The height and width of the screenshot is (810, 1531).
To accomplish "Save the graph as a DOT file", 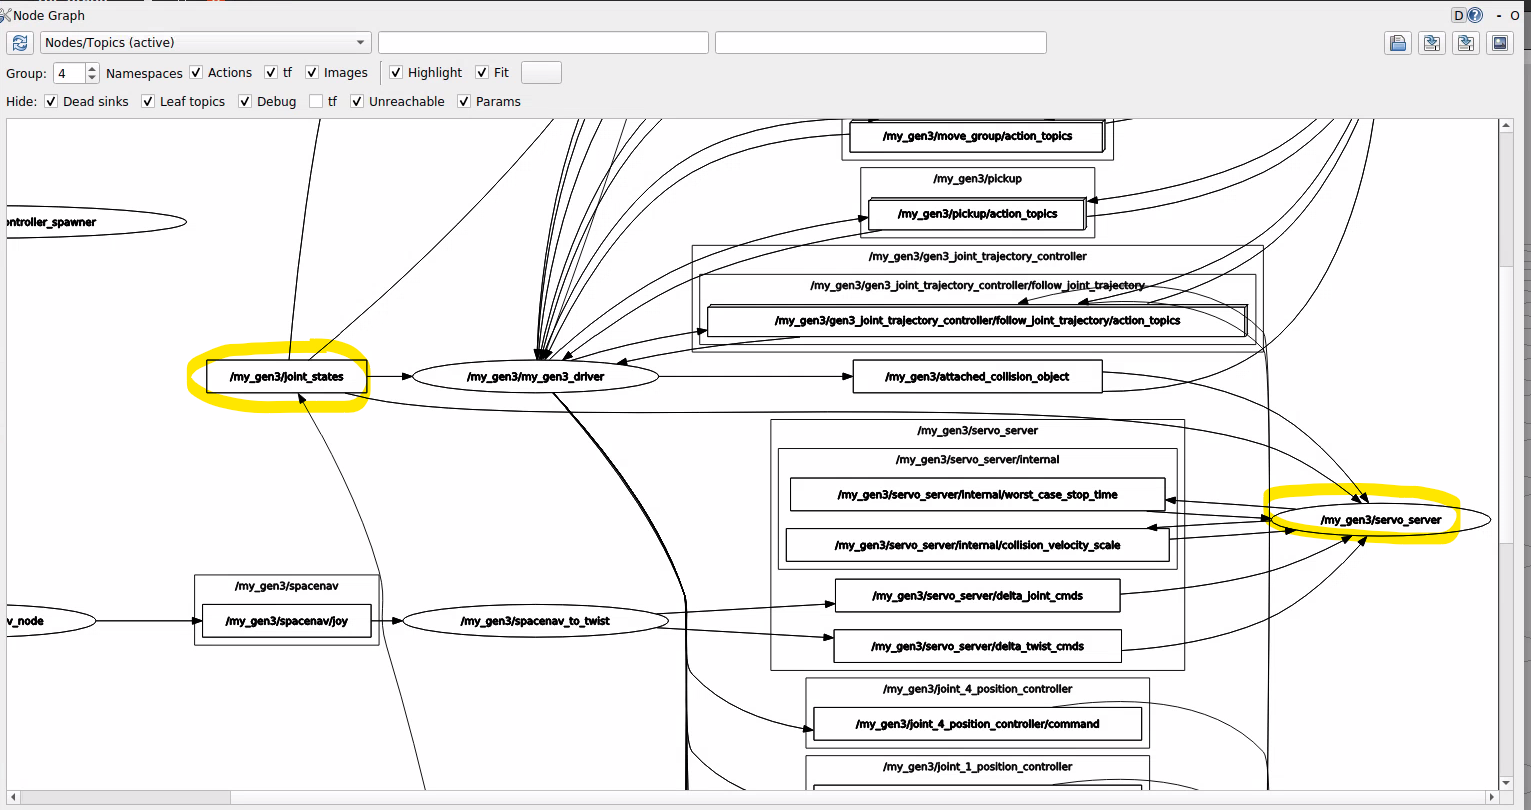I will (1432, 43).
